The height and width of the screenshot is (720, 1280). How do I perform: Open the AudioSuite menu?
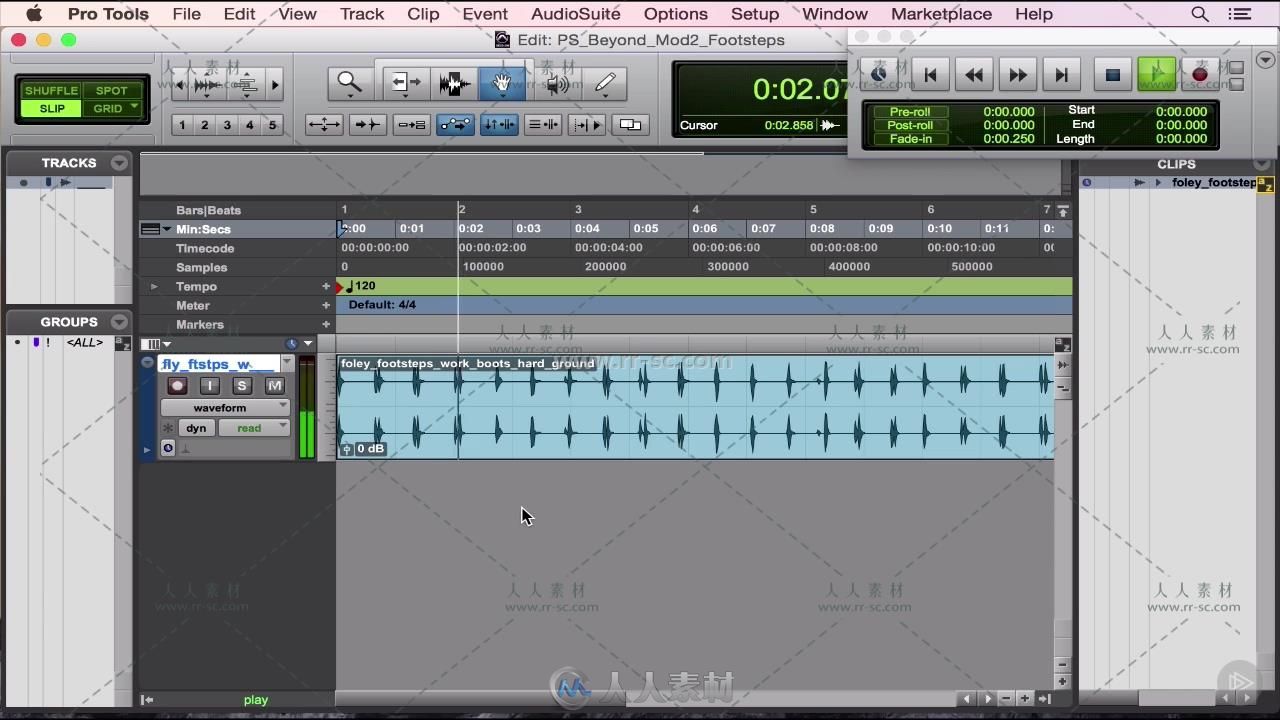[576, 14]
